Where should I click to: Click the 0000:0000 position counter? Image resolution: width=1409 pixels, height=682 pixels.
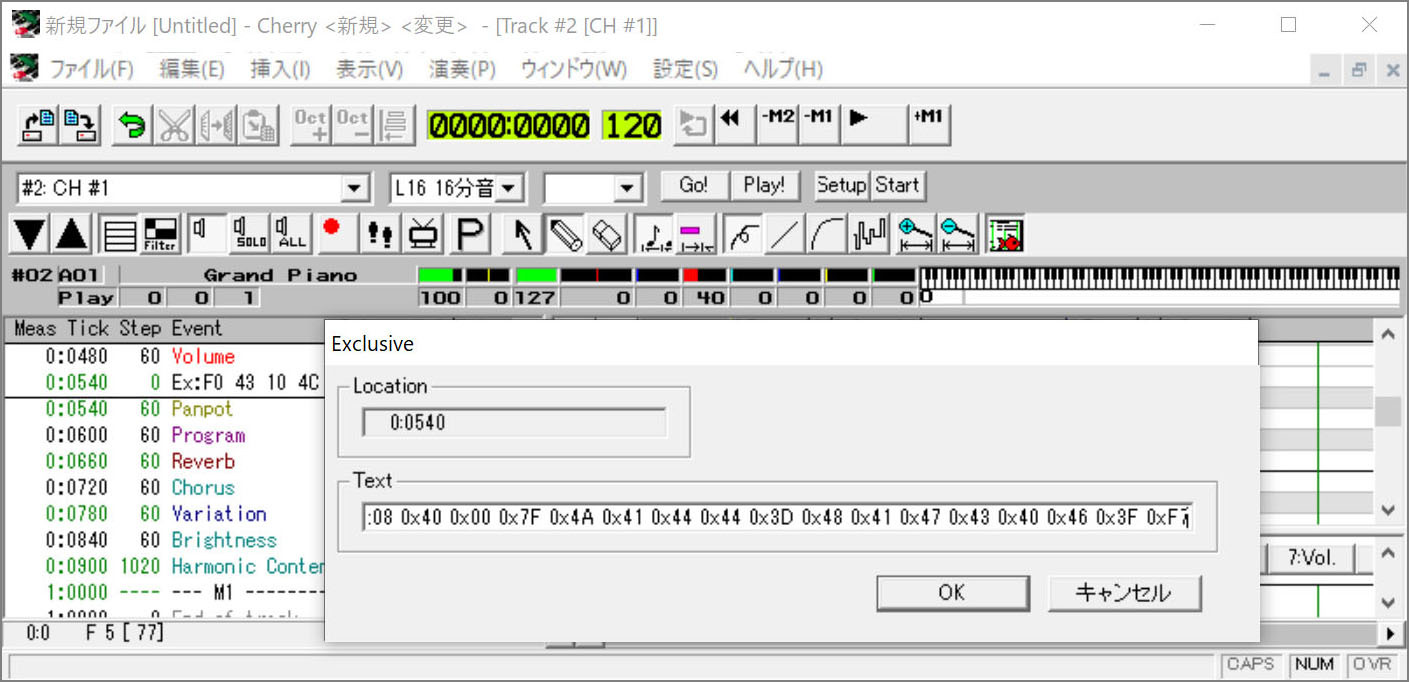point(509,126)
